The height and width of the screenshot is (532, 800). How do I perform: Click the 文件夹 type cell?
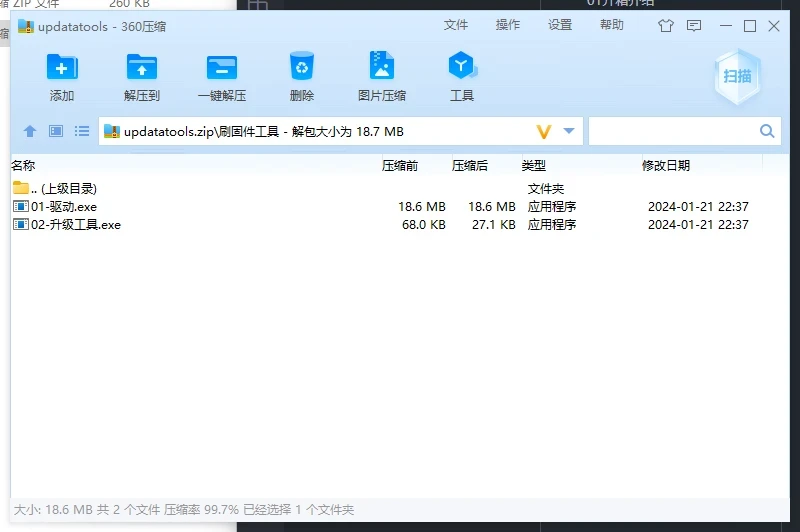coord(545,189)
